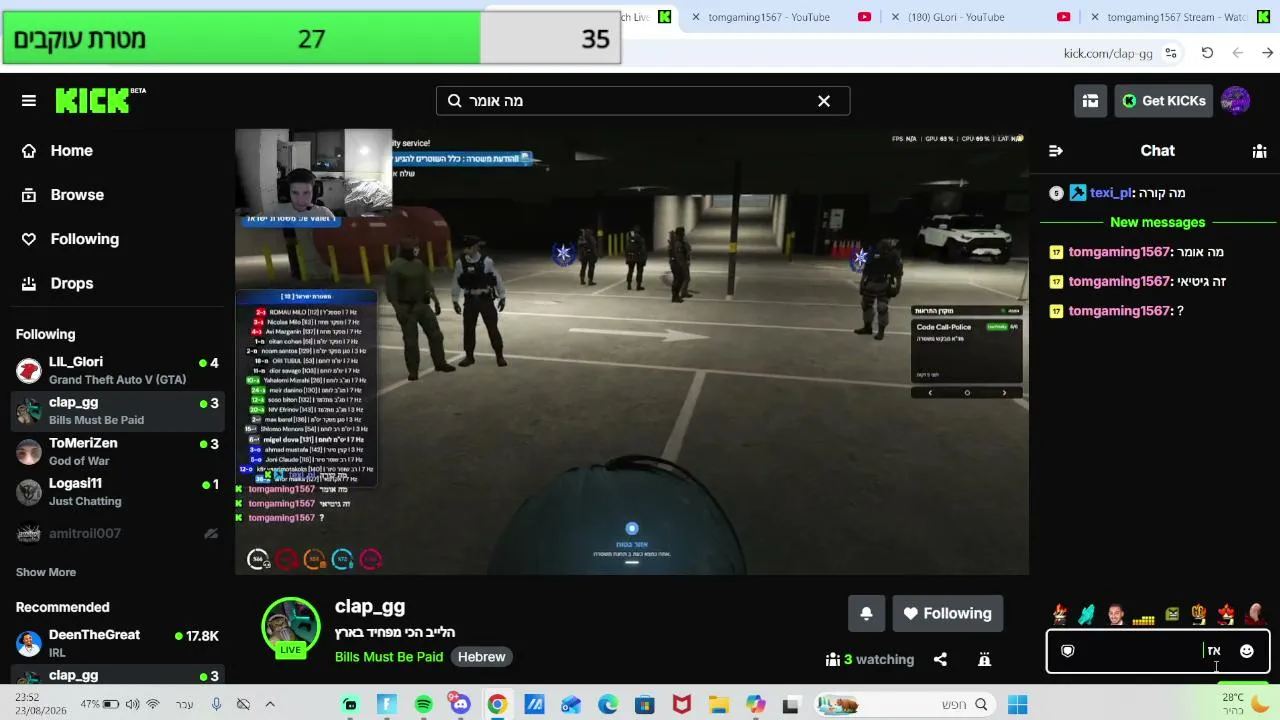Insert the teal praying hands emote
The width and height of the screenshot is (1280, 720).
1087,614
